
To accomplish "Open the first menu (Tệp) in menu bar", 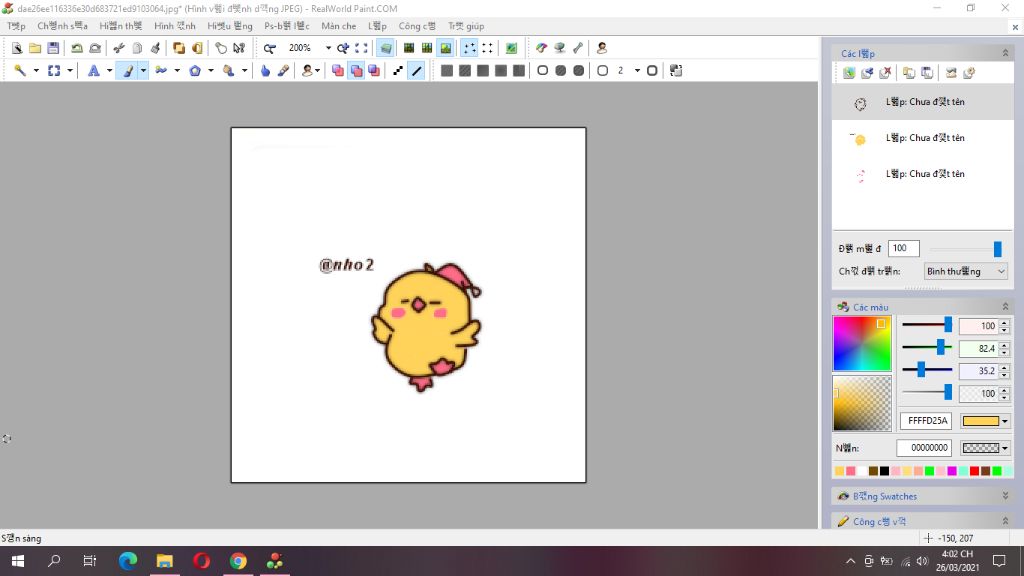I will (16, 26).
